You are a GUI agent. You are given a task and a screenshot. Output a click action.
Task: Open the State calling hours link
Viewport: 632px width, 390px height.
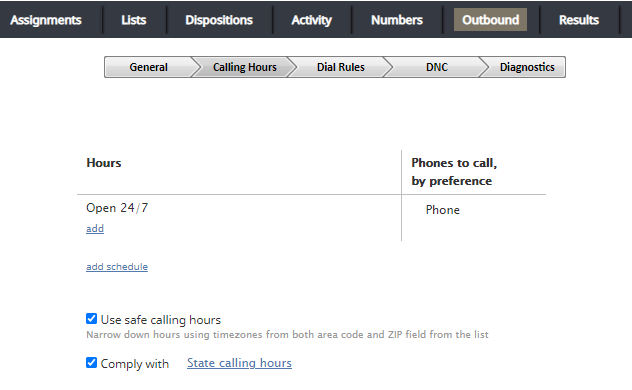click(239, 363)
